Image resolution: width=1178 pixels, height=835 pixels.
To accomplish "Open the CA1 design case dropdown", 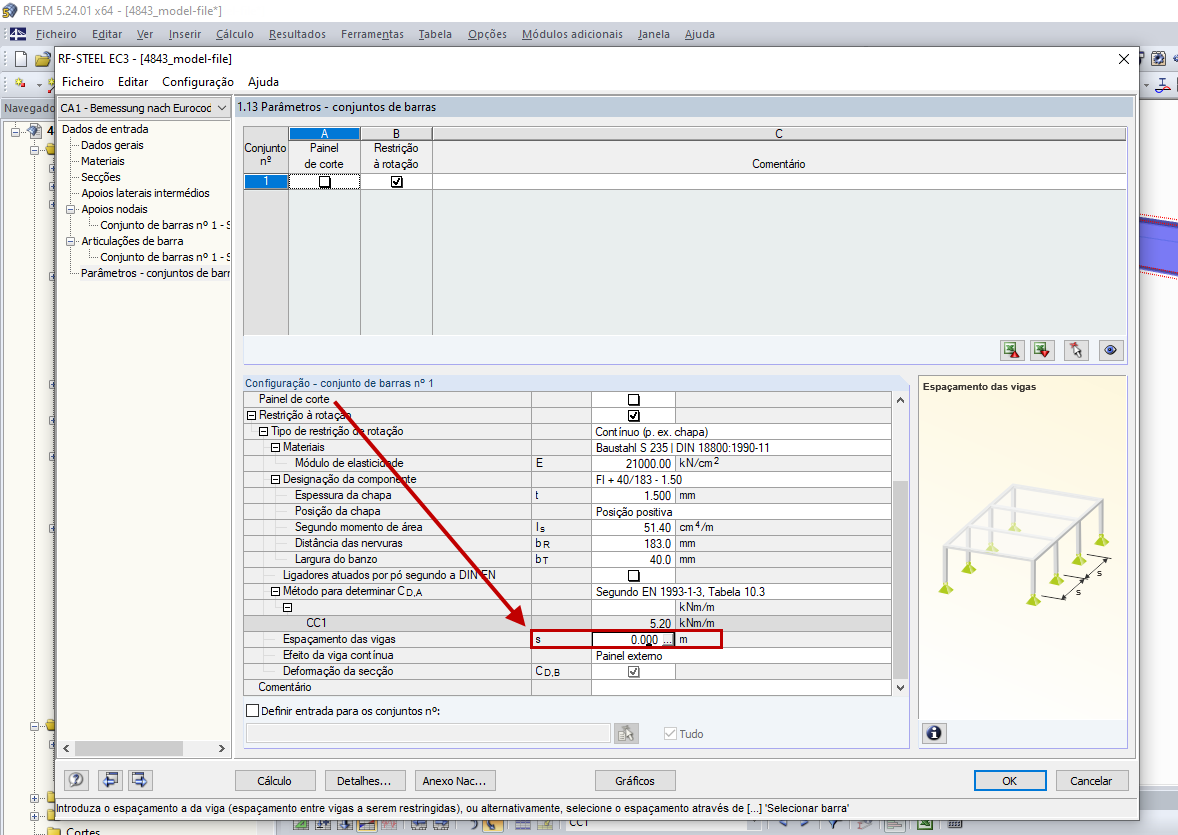I will pyautogui.click(x=222, y=108).
